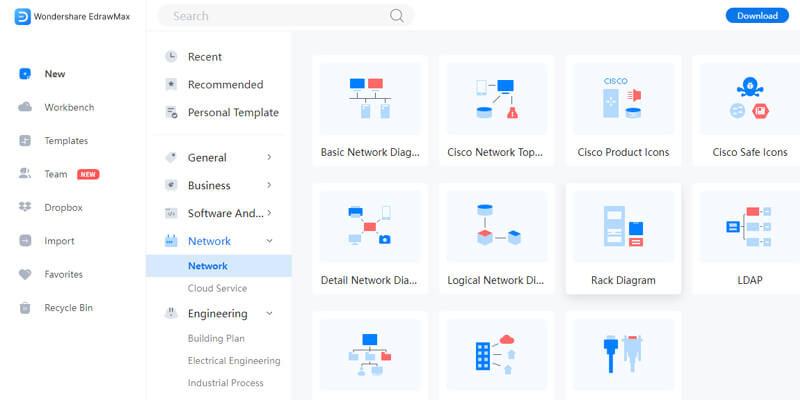Viewport: 800px width, 400px height.
Task: Show the Favorites list
Action: (x=63, y=274)
